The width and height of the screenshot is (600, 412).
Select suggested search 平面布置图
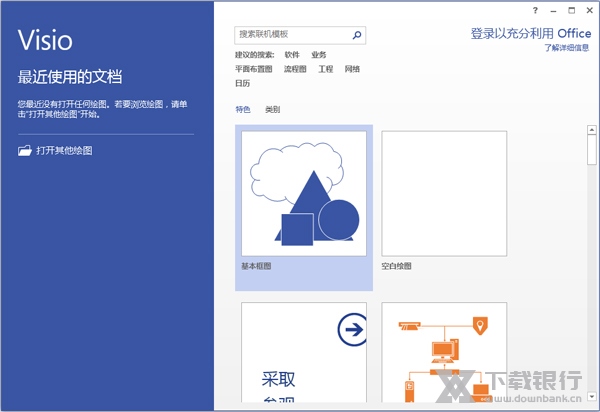[253, 69]
